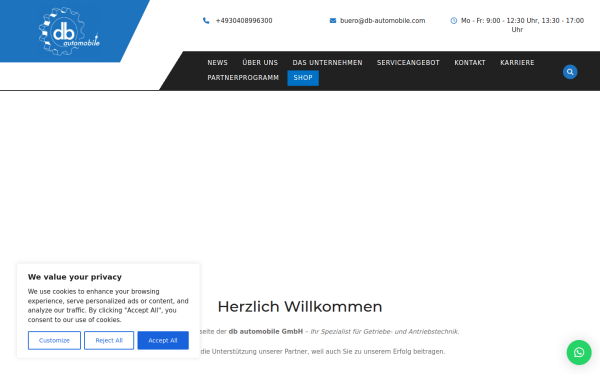This screenshot has height=375, width=600.
Task: Open the WhatsApp chat button
Action: pos(579,352)
